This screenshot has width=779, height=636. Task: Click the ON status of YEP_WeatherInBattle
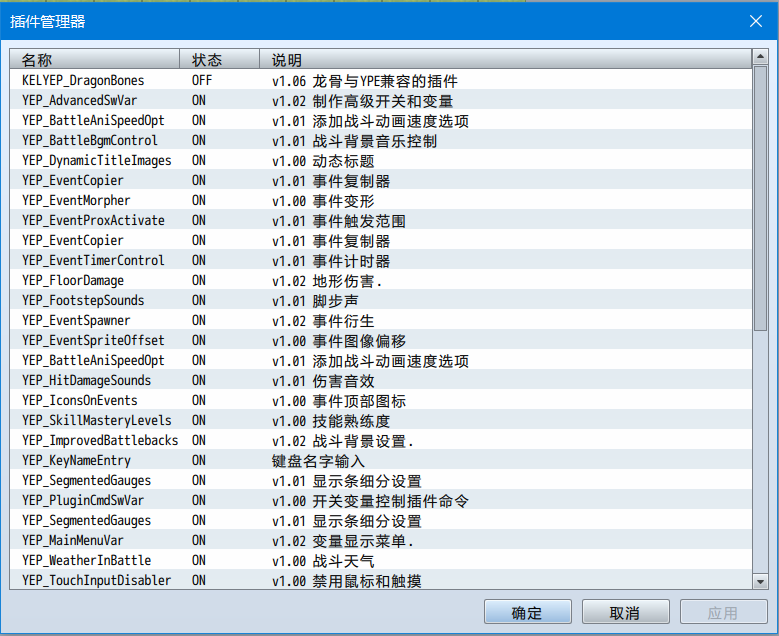199,560
